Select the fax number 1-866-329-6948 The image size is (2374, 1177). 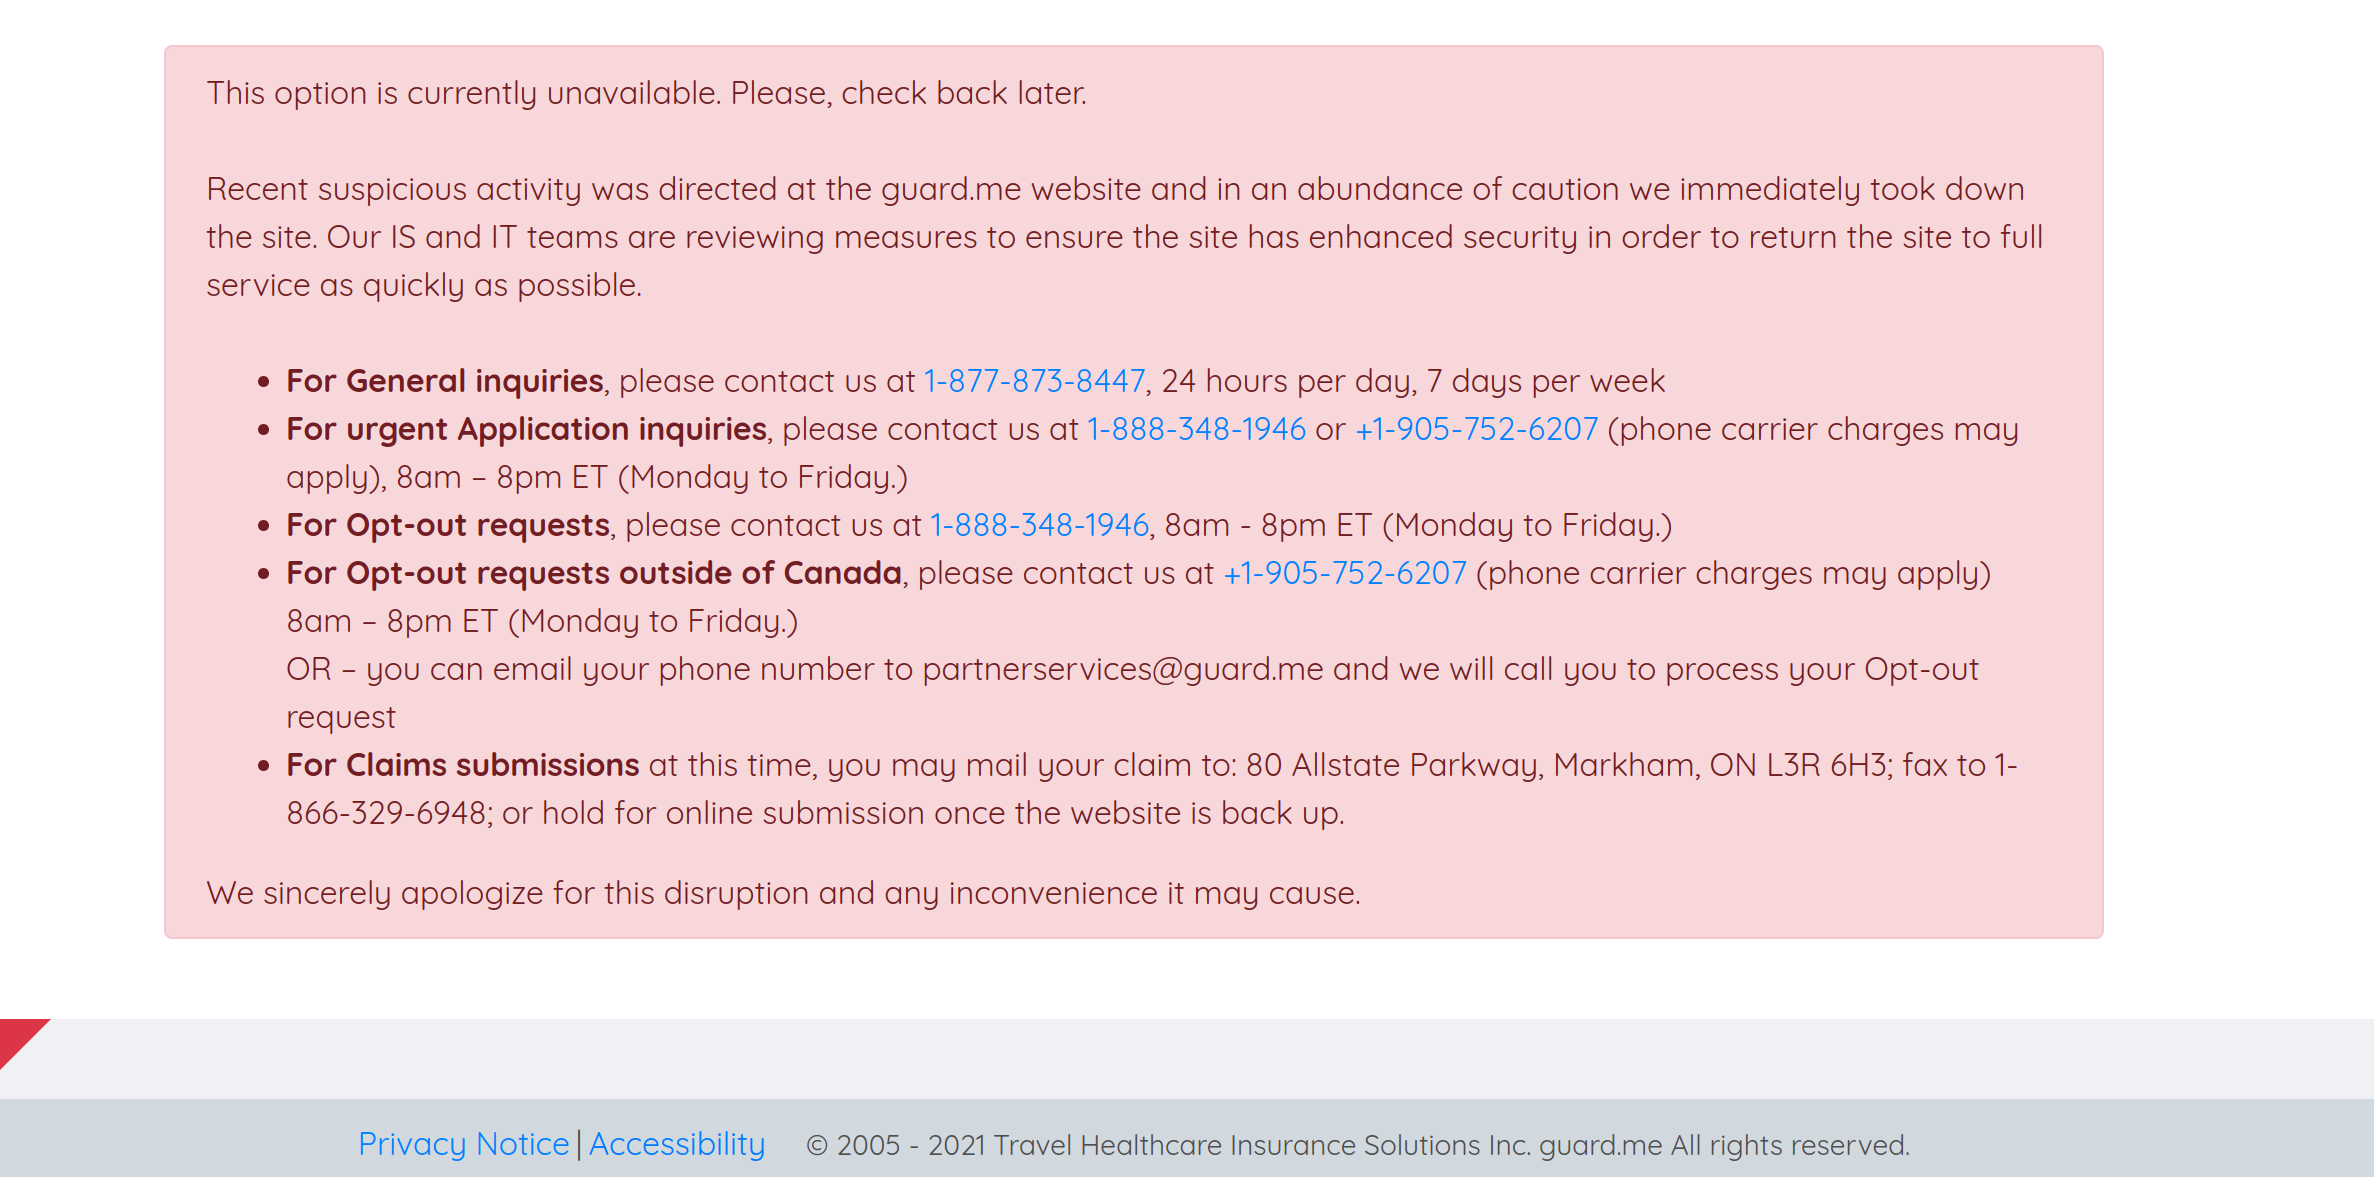(385, 812)
